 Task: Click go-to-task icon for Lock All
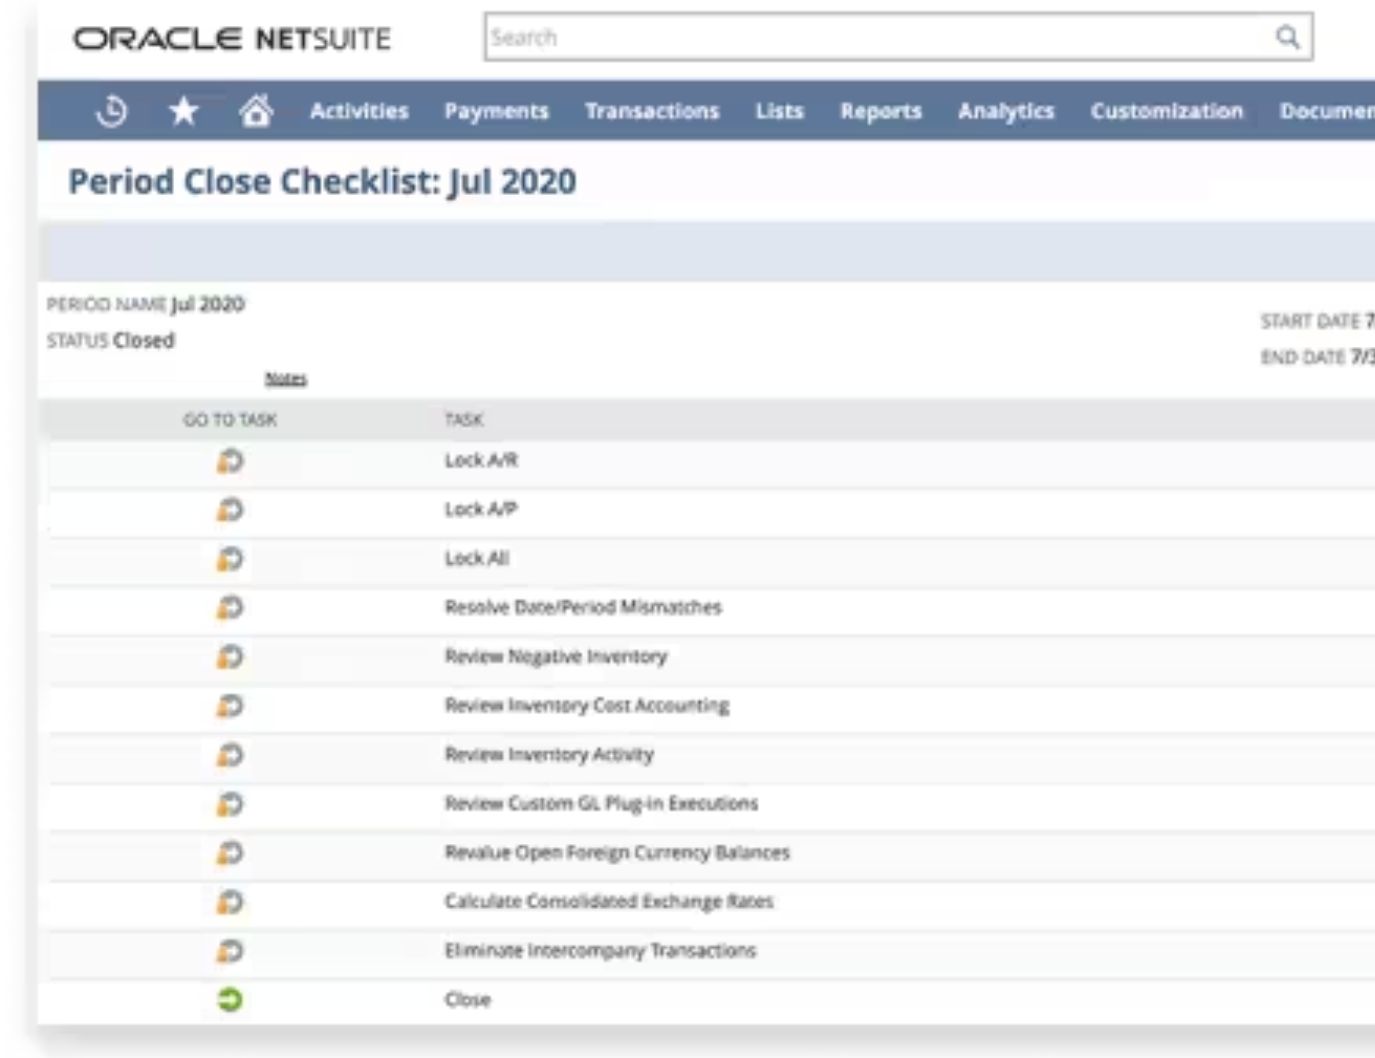(230, 559)
